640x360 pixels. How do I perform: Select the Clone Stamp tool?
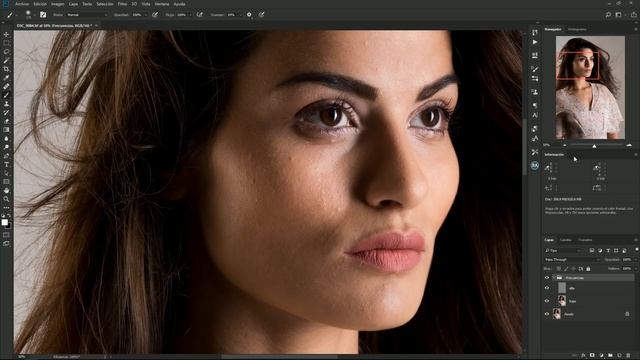click(x=6, y=104)
